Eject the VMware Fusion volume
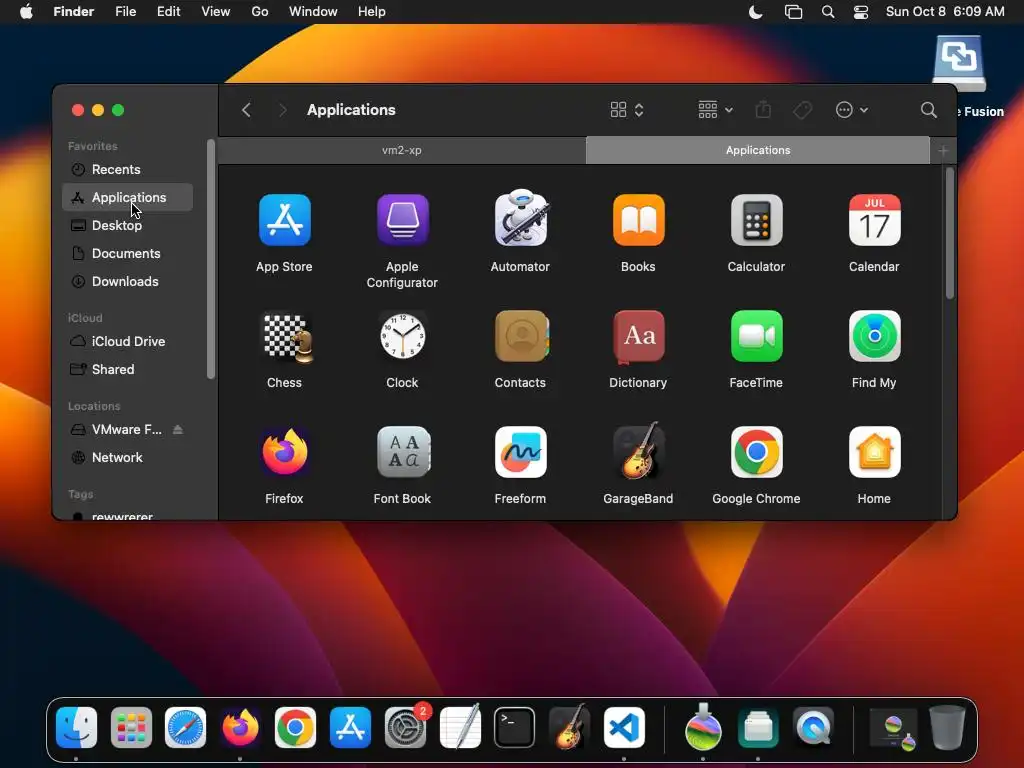Image resolution: width=1024 pixels, height=768 pixels. click(x=178, y=429)
